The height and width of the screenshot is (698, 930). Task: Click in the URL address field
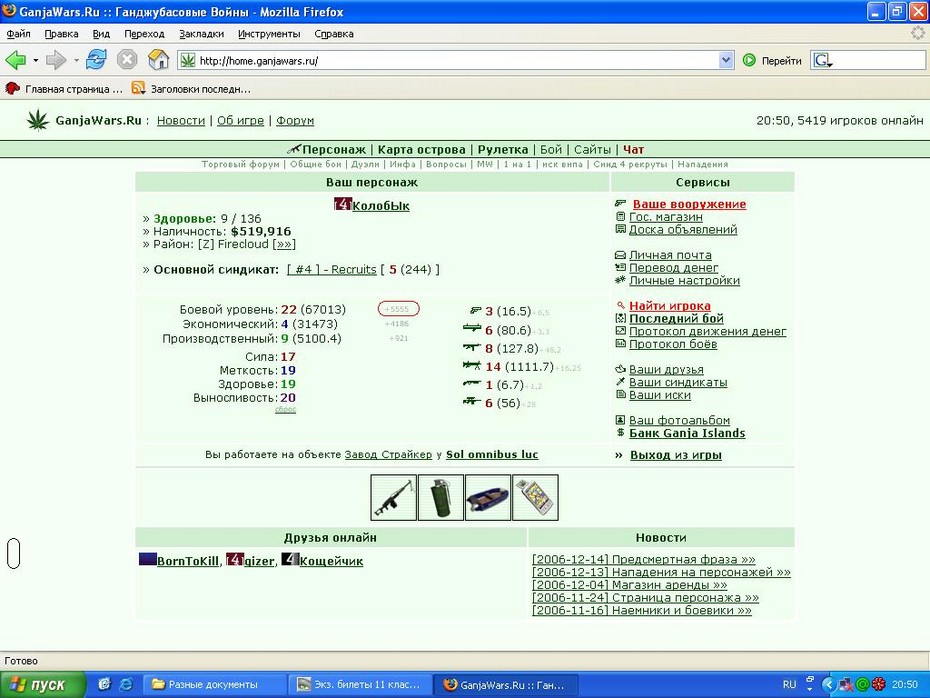(457, 60)
